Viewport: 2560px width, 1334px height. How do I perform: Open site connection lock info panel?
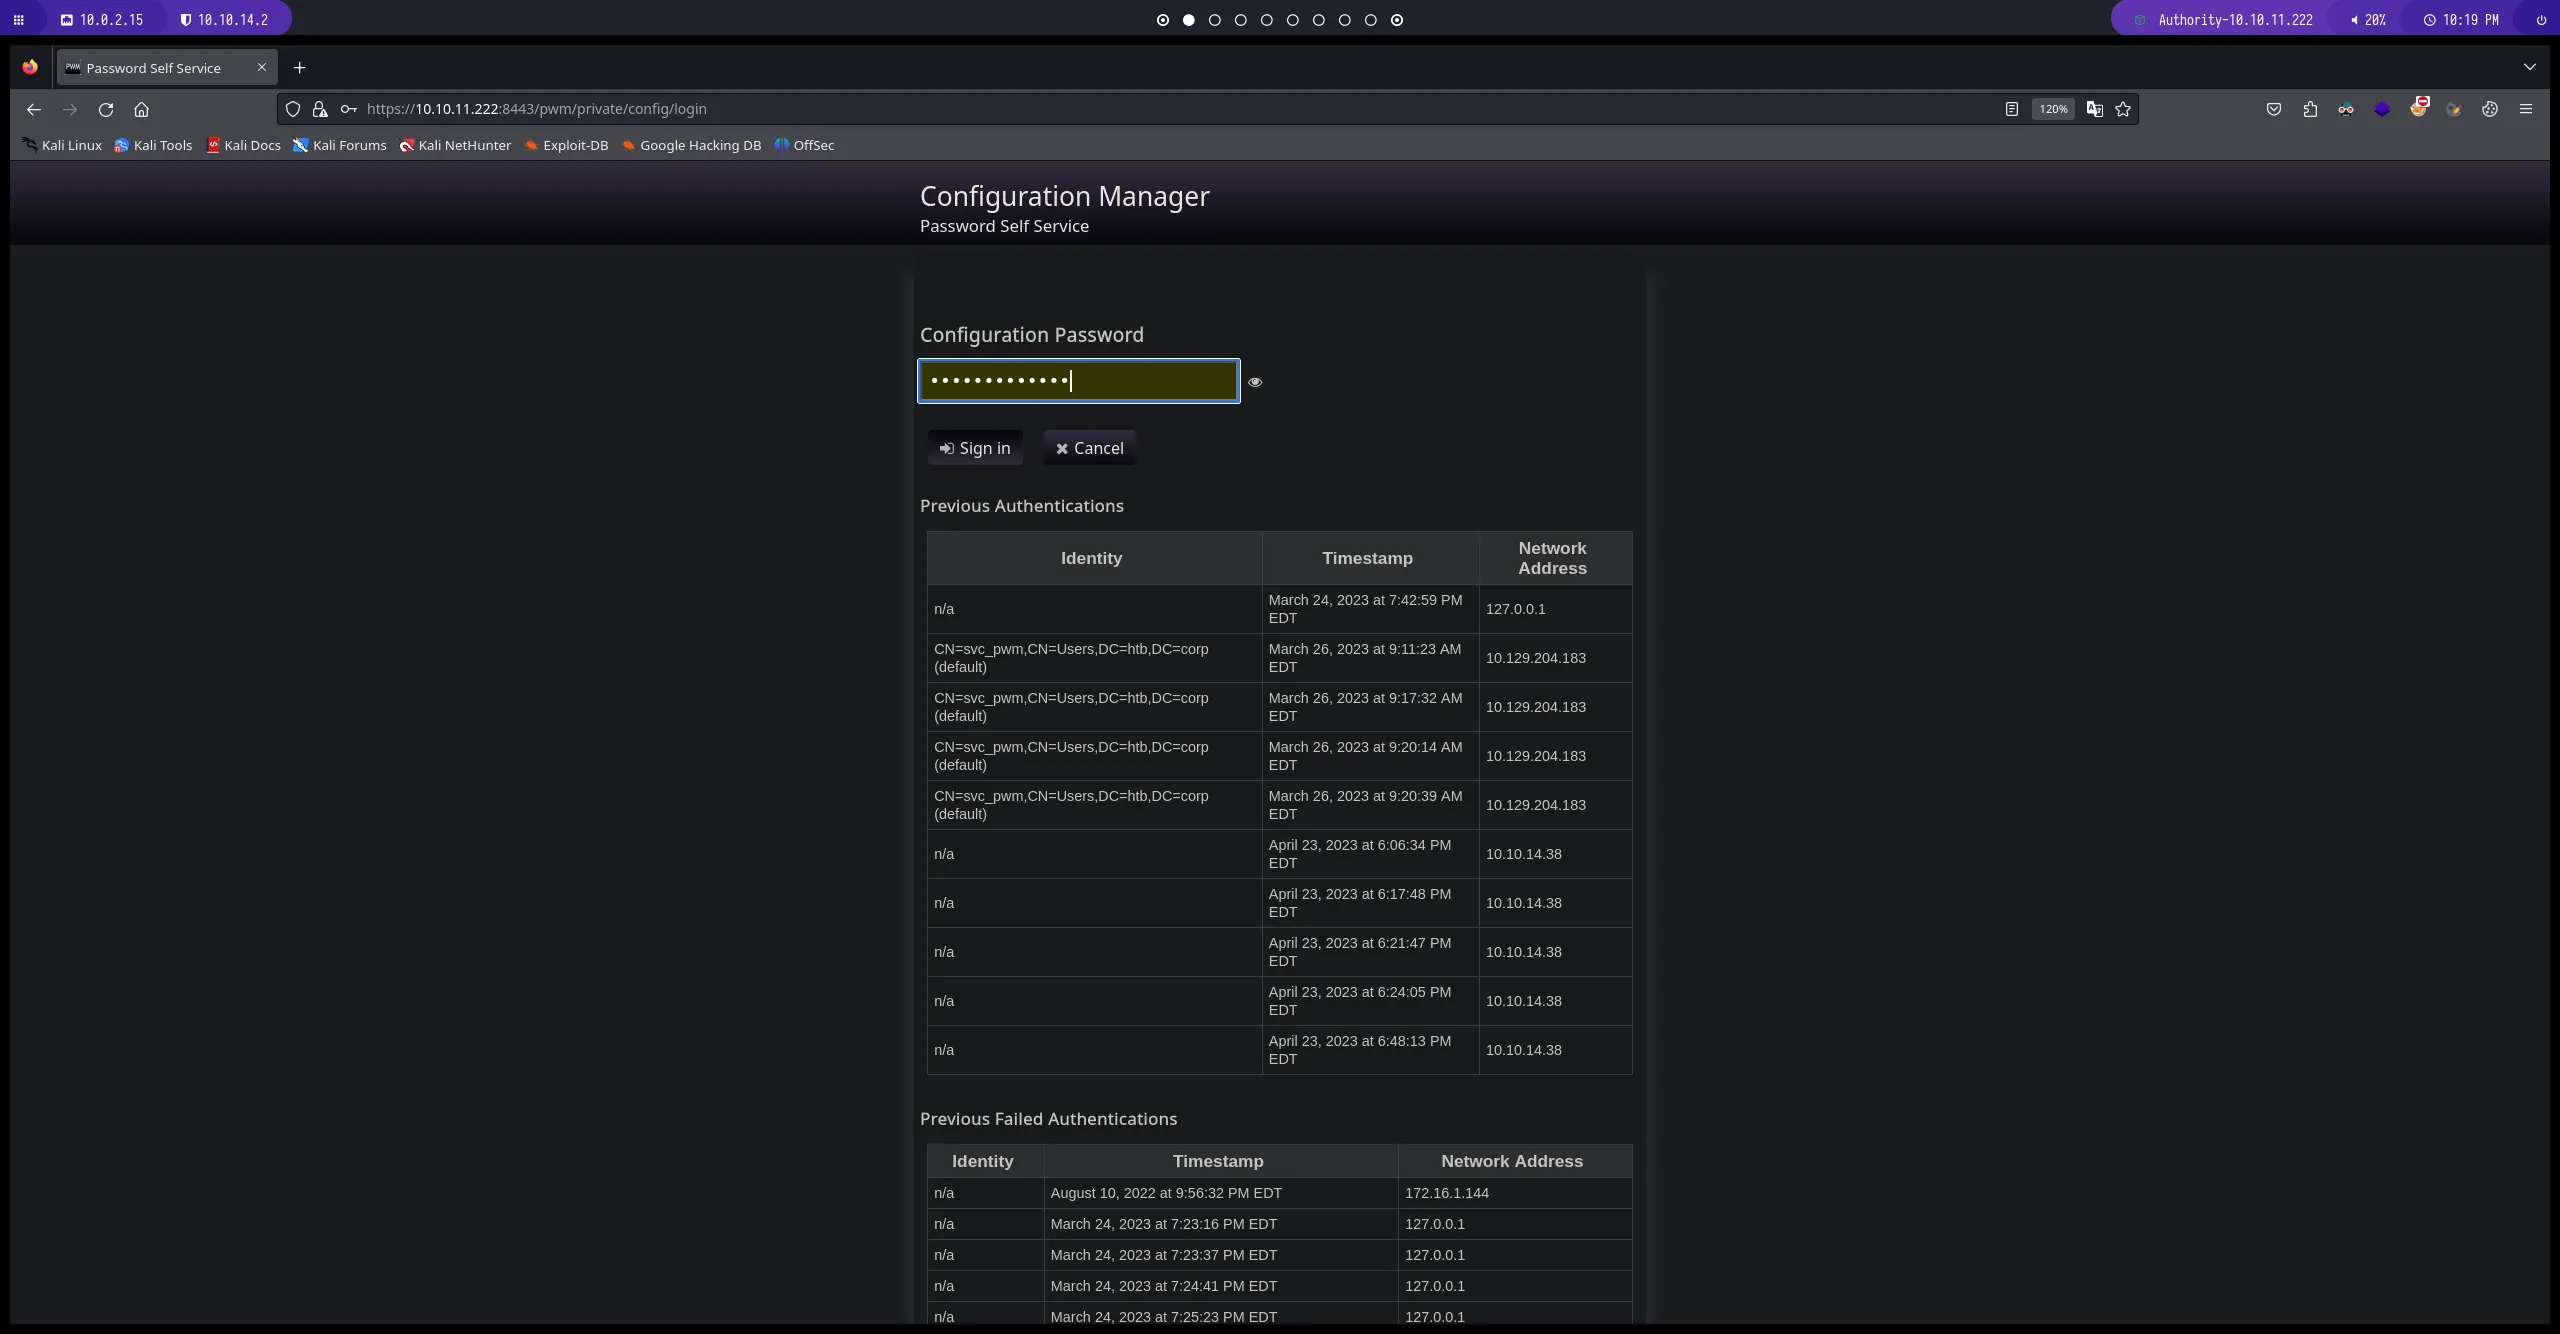click(x=320, y=109)
